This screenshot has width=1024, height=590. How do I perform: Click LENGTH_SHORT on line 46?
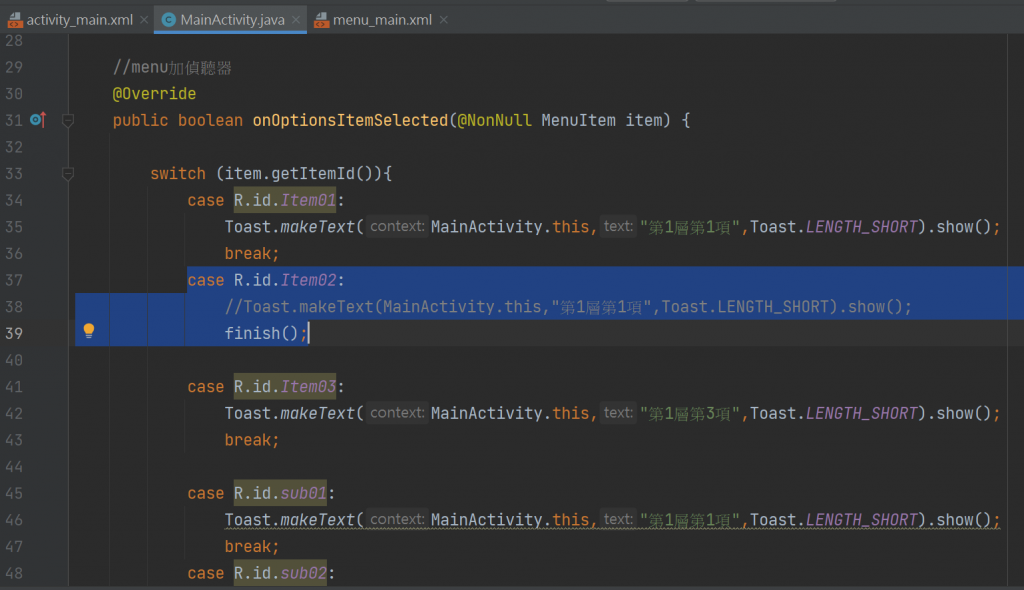(861, 520)
